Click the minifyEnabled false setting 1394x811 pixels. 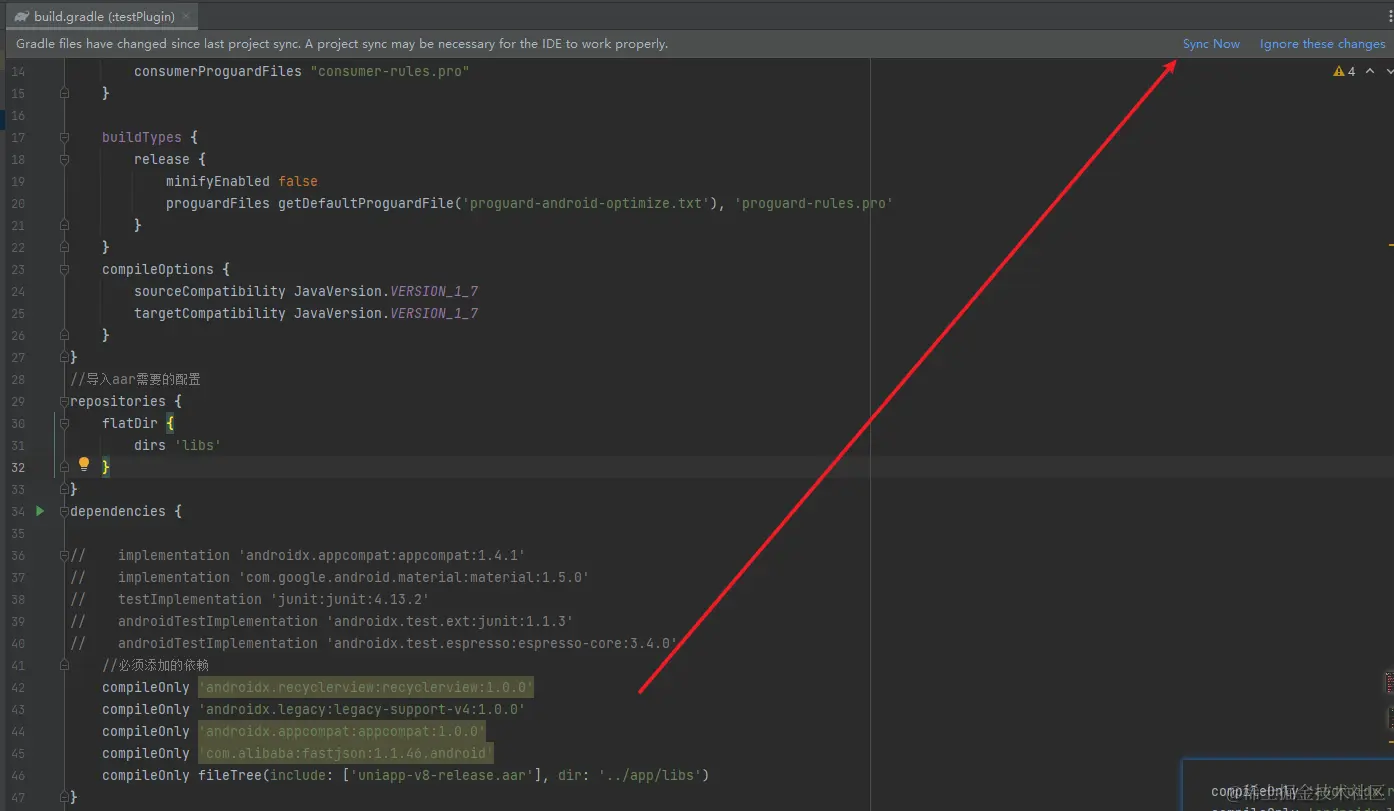coord(241,181)
